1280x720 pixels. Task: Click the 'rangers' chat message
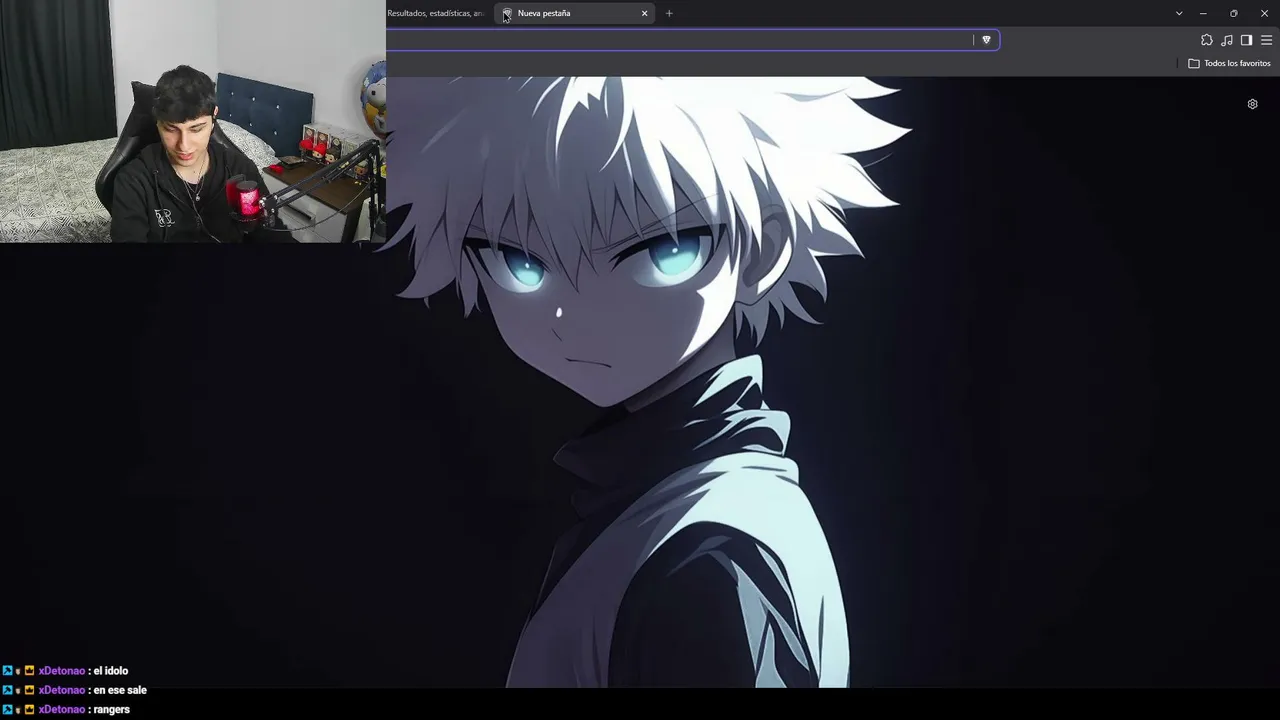(x=111, y=709)
